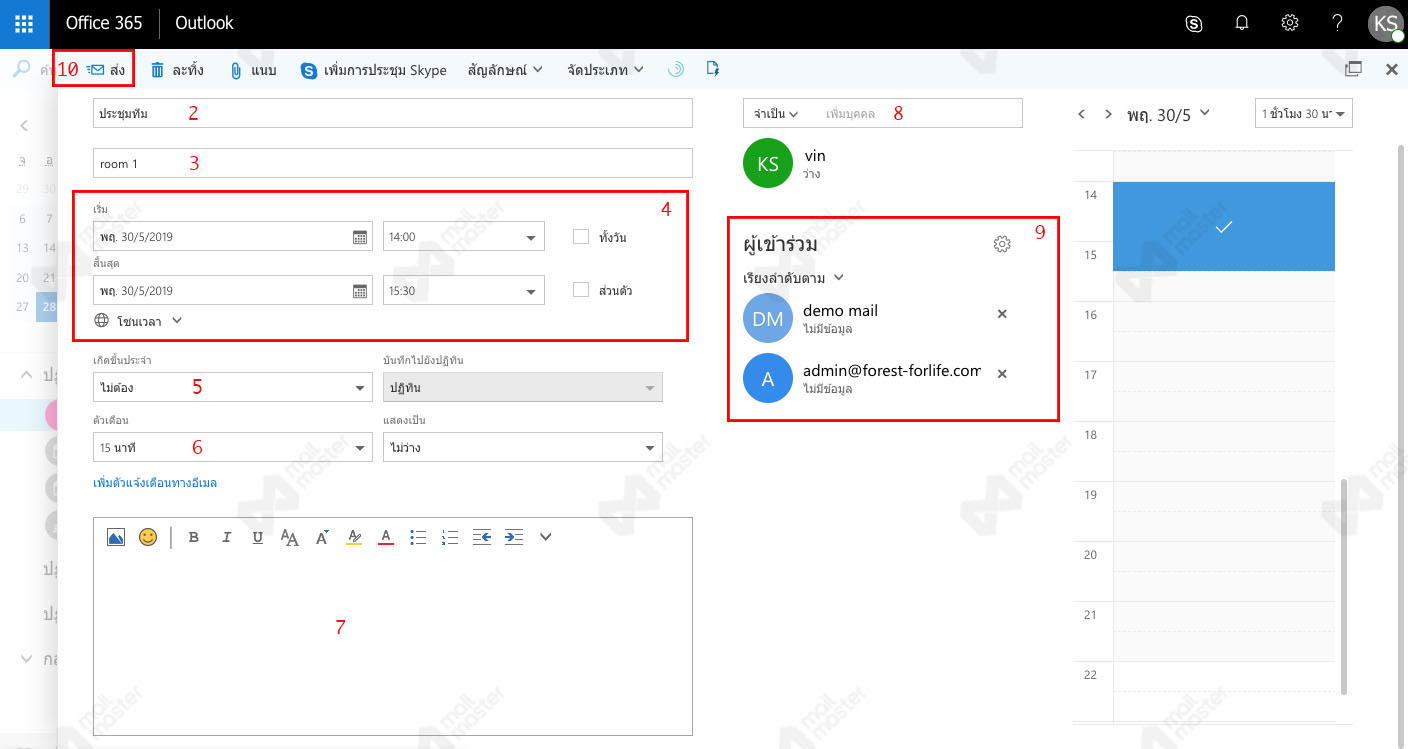Viewport: 1408px width, 749px height.
Task: Enable the ทั้งวัน all-day checkbox
Action: tap(580, 237)
